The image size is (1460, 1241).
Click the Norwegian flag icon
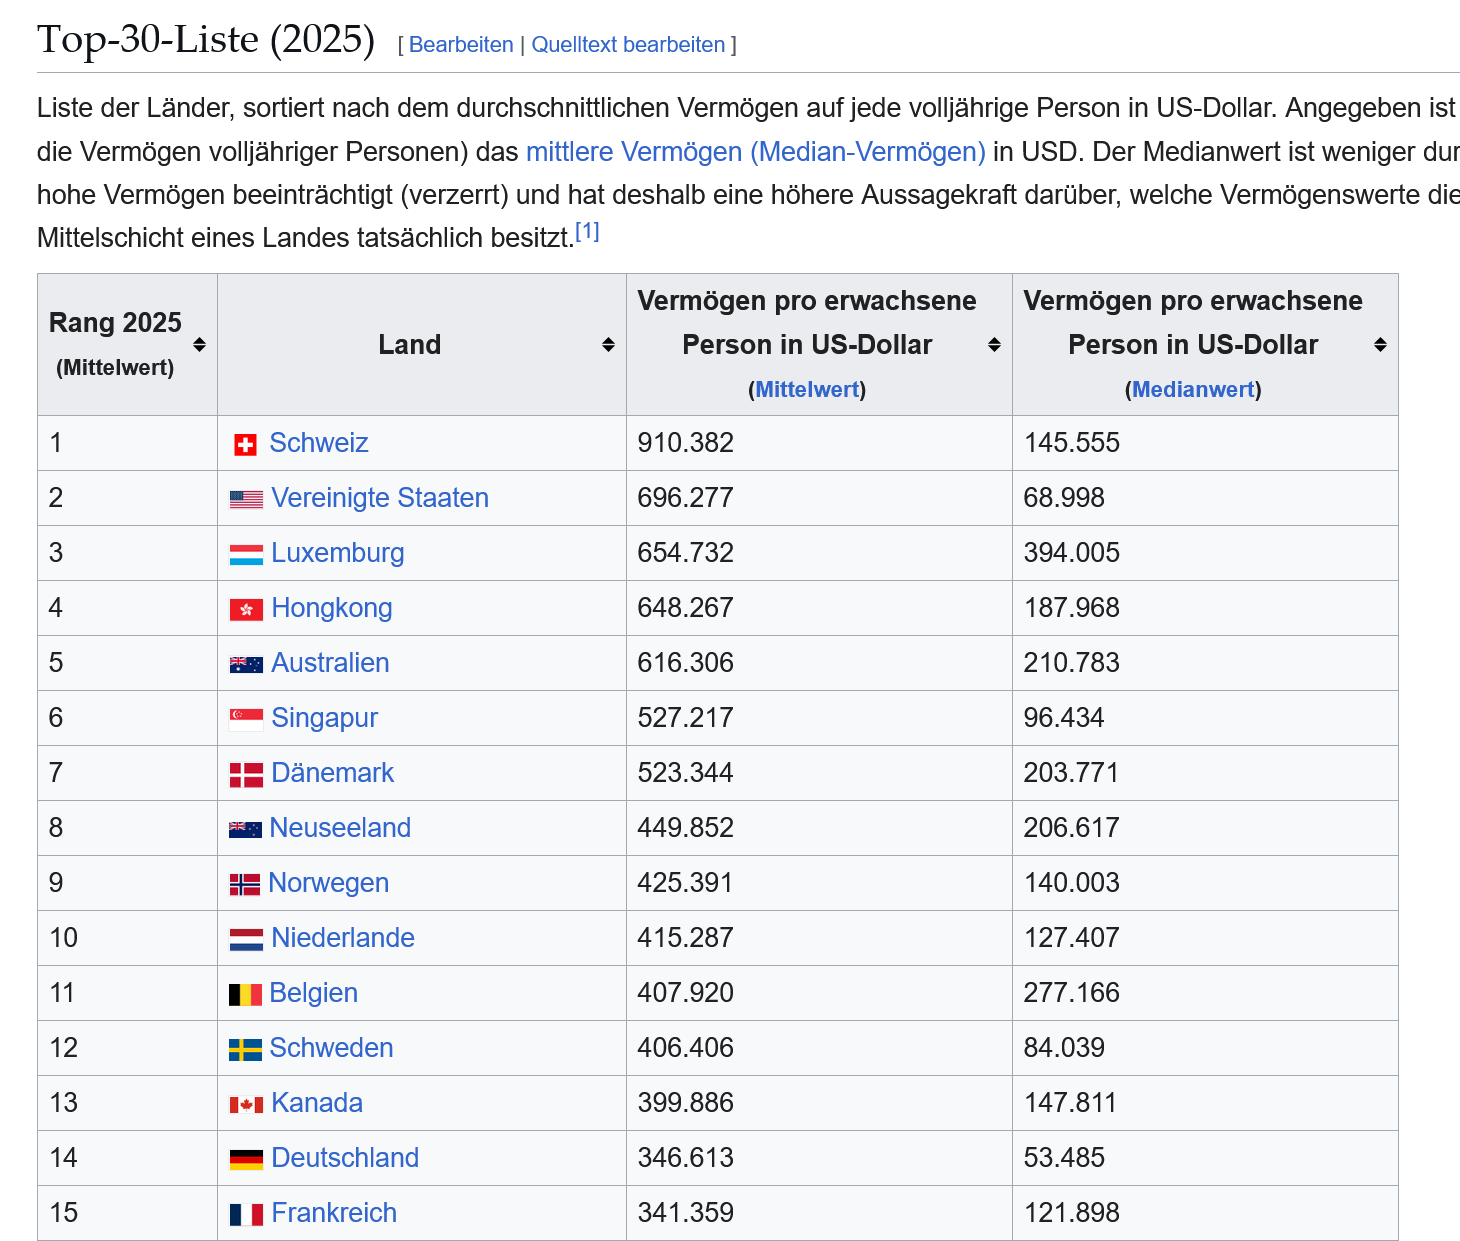[245, 884]
